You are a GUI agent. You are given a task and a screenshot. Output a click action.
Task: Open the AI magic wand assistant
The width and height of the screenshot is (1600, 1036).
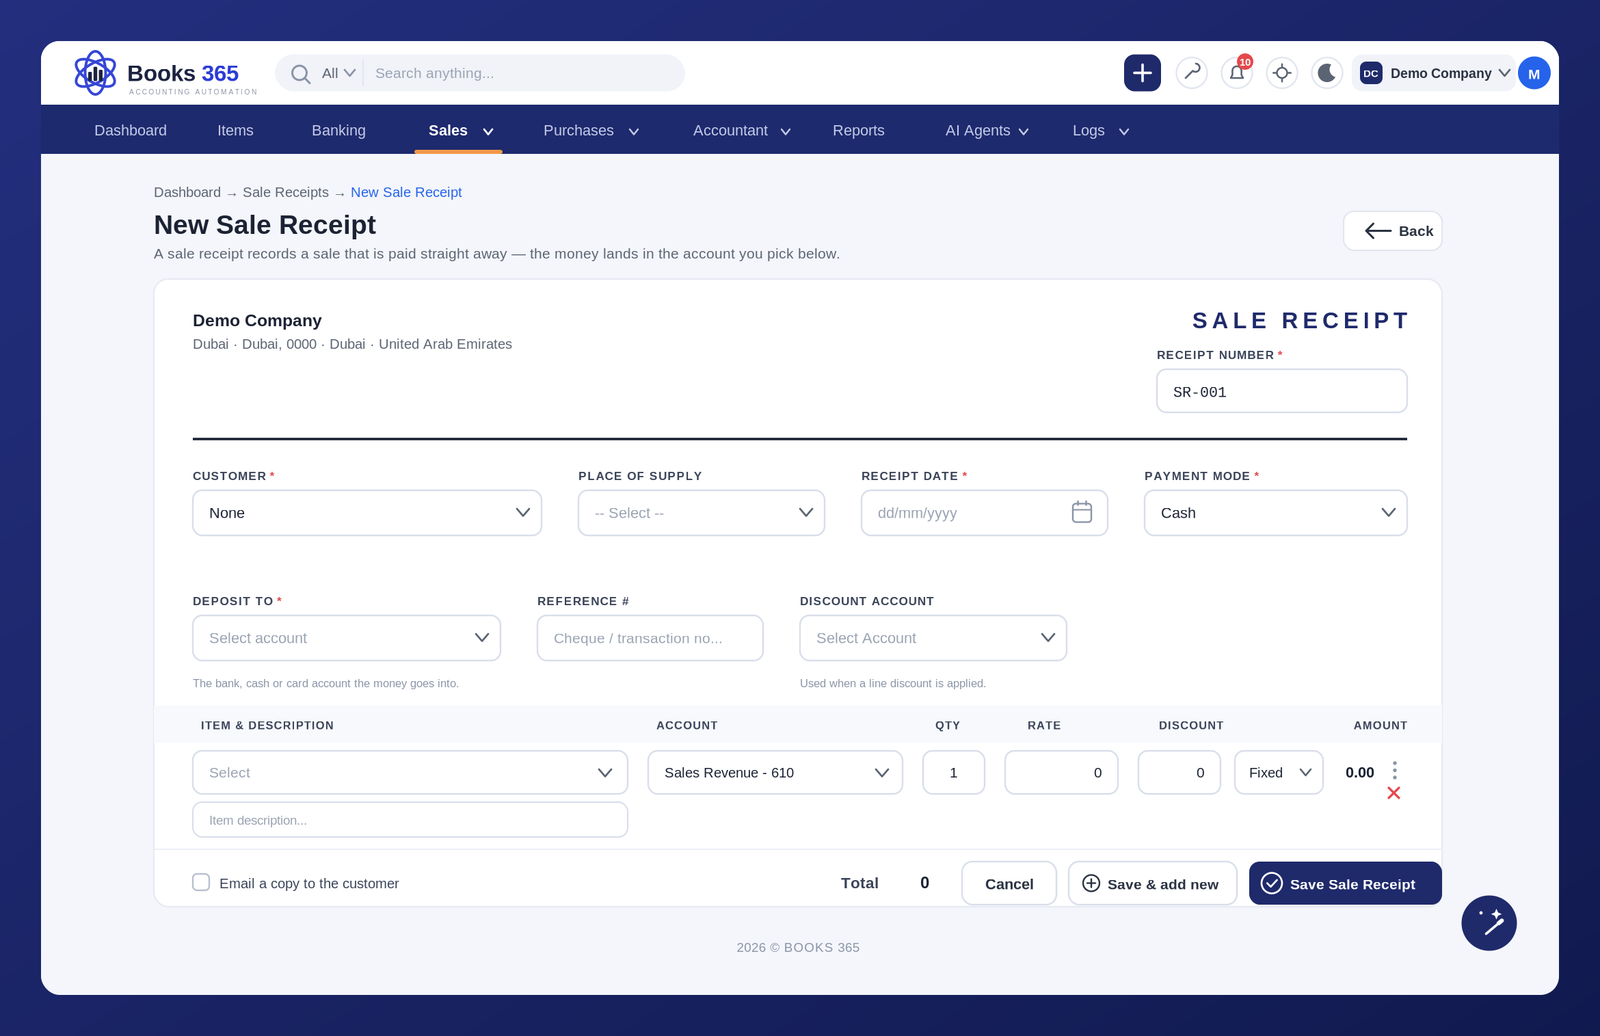click(1489, 923)
